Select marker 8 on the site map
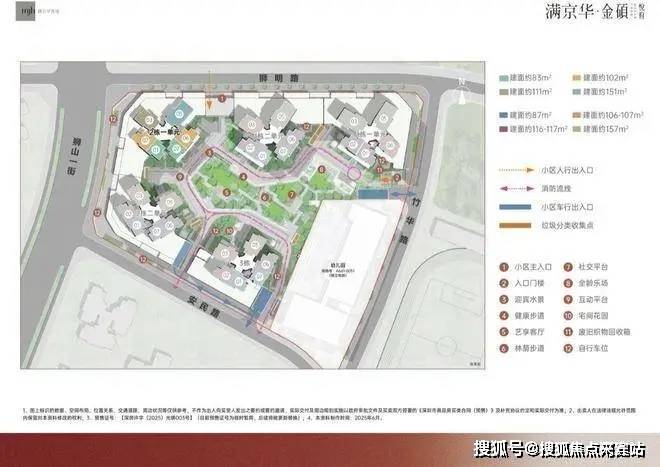This screenshot has width=660, height=467. point(322,169)
